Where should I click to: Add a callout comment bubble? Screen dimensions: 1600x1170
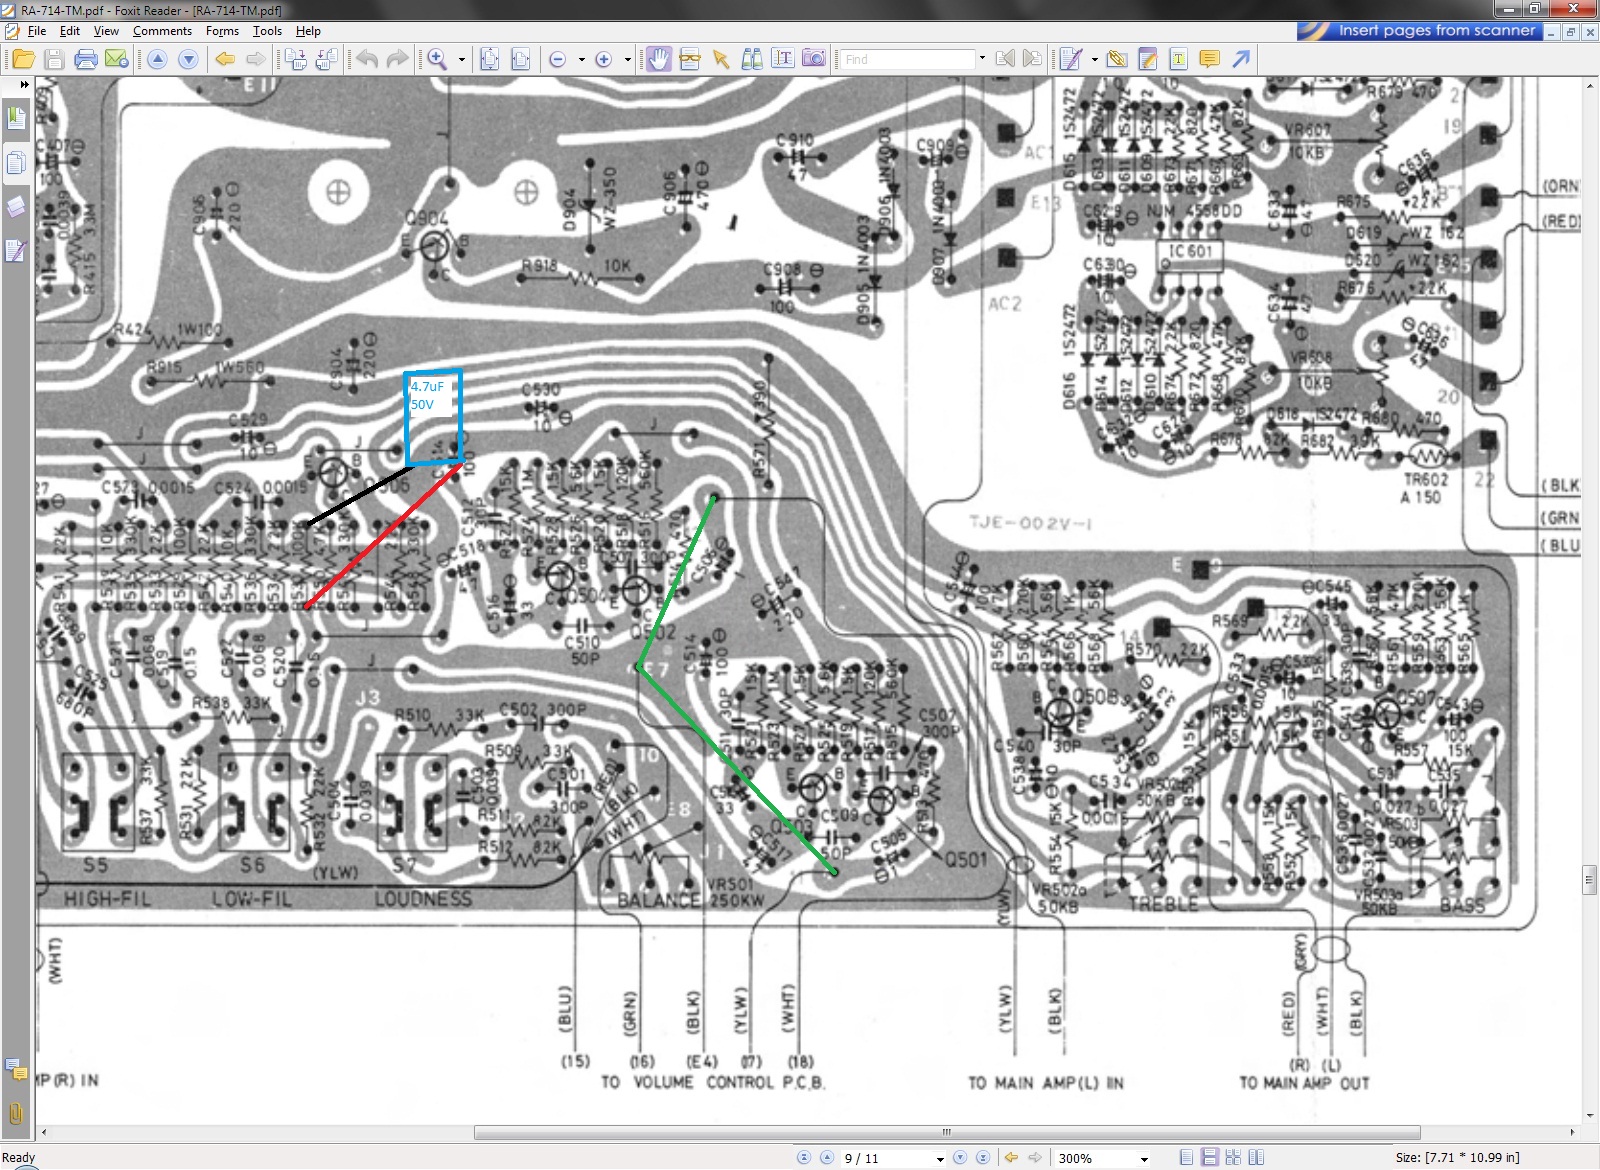pyautogui.click(x=1210, y=59)
